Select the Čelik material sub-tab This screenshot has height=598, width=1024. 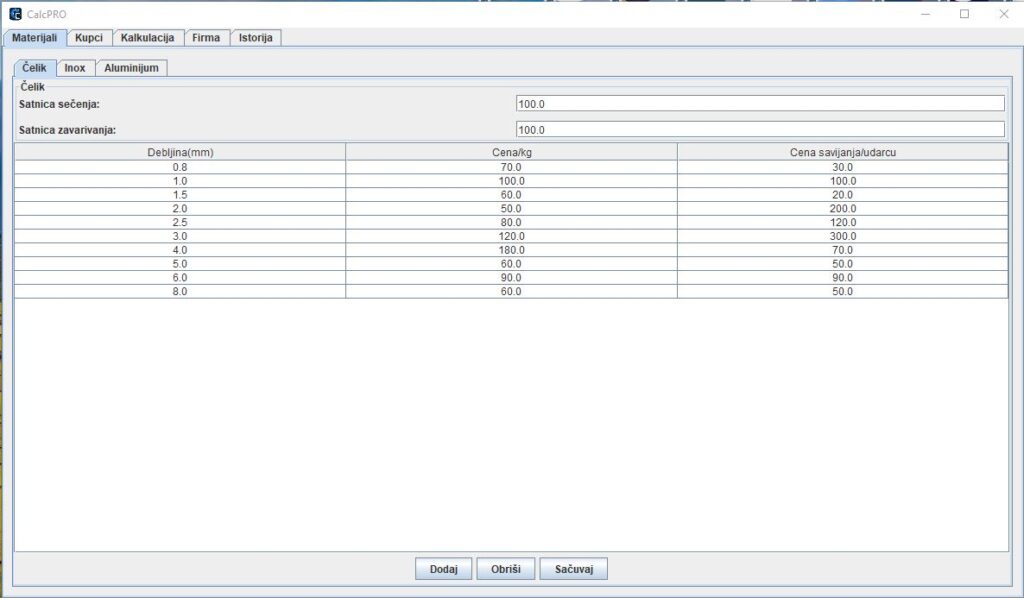tap(35, 68)
